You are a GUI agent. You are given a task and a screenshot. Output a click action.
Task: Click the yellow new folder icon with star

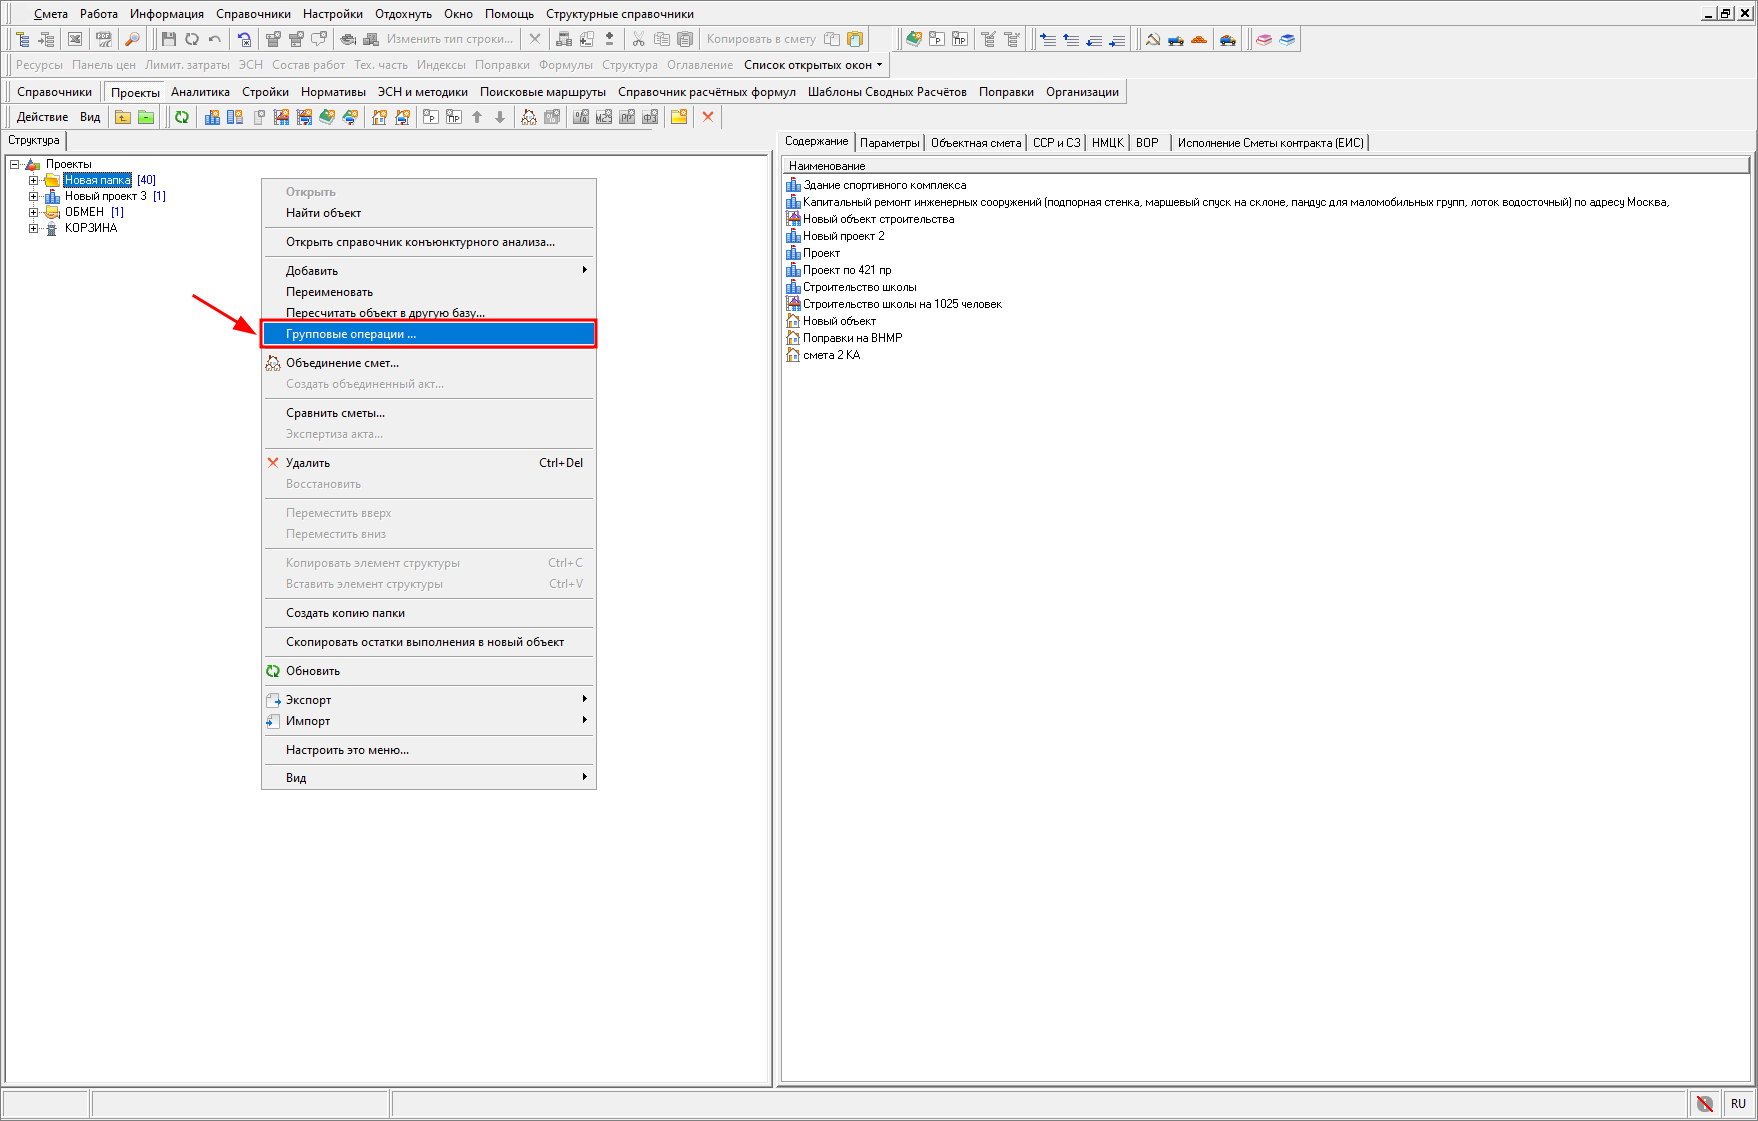click(x=679, y=117)
